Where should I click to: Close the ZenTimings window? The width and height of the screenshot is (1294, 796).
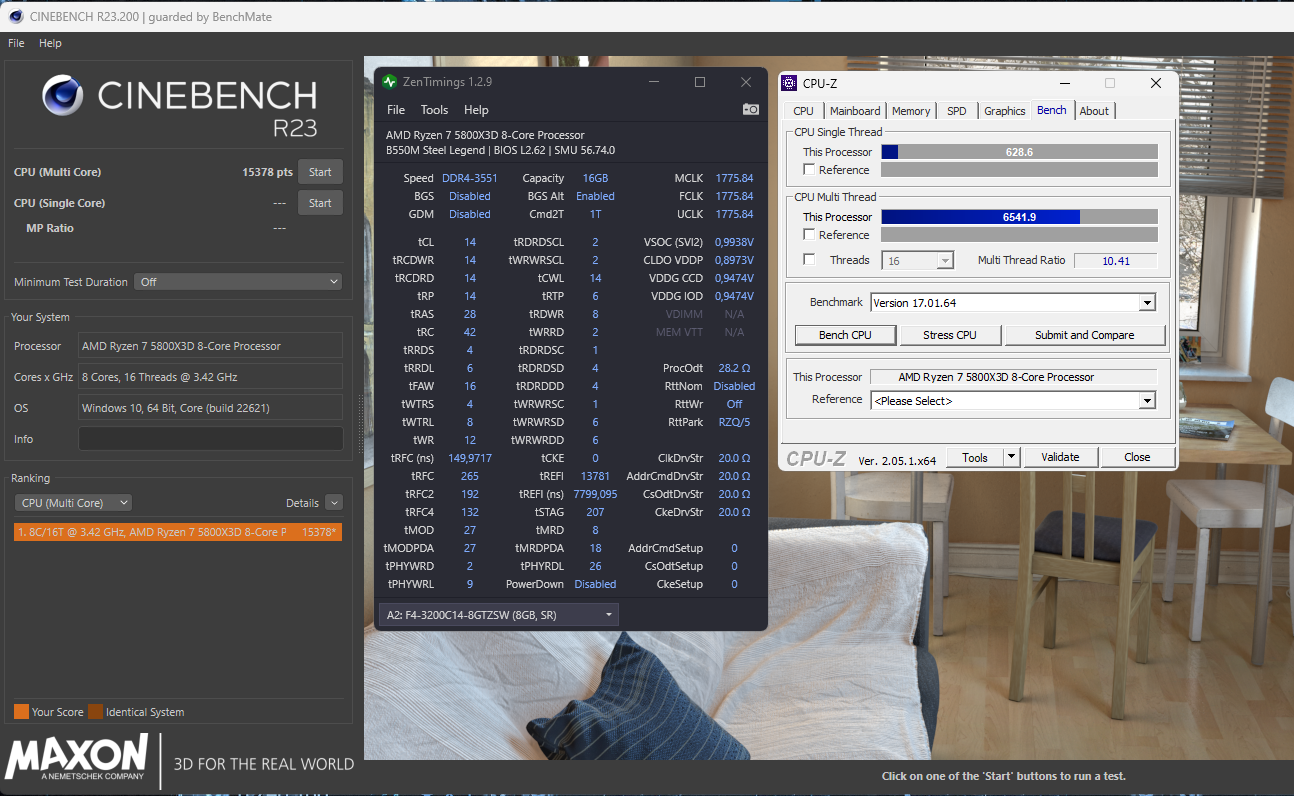pos(746,82)
